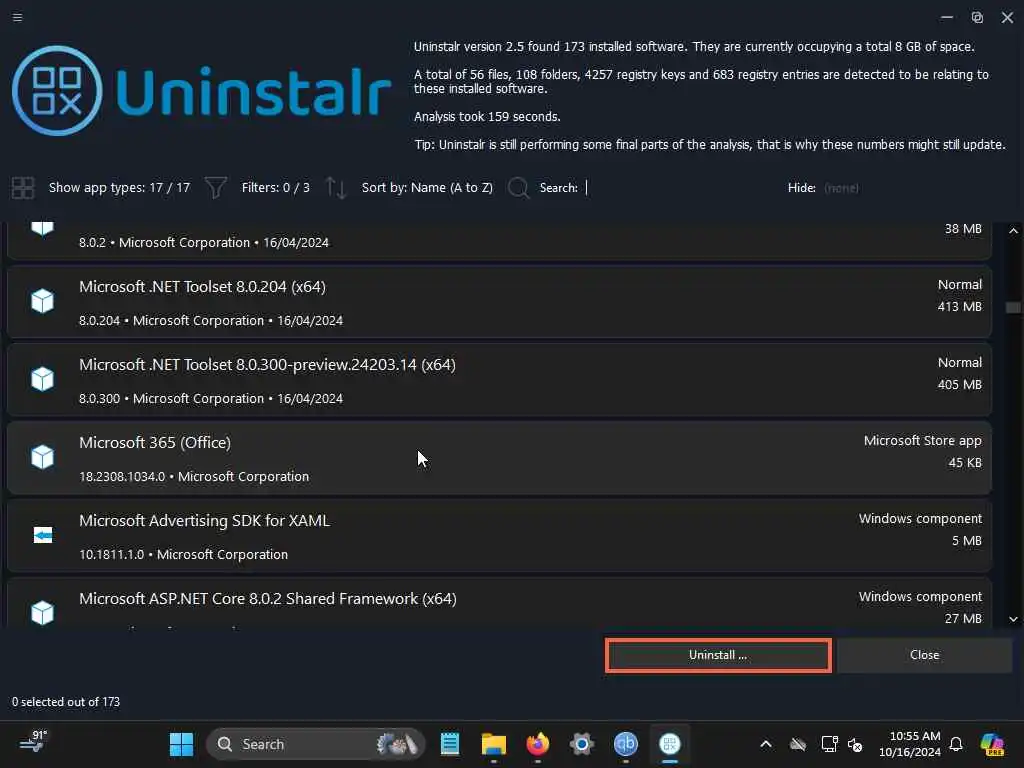
Task: Open Settings gear from the taskbar
Action: pos(581,744)
